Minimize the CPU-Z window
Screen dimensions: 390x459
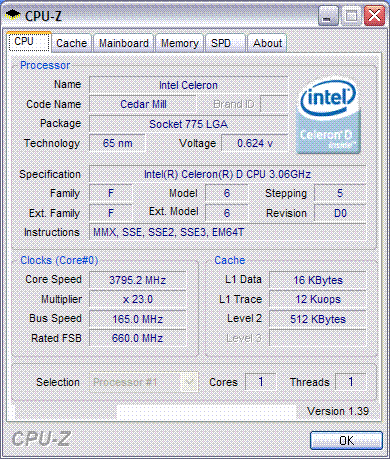[328, 16]
